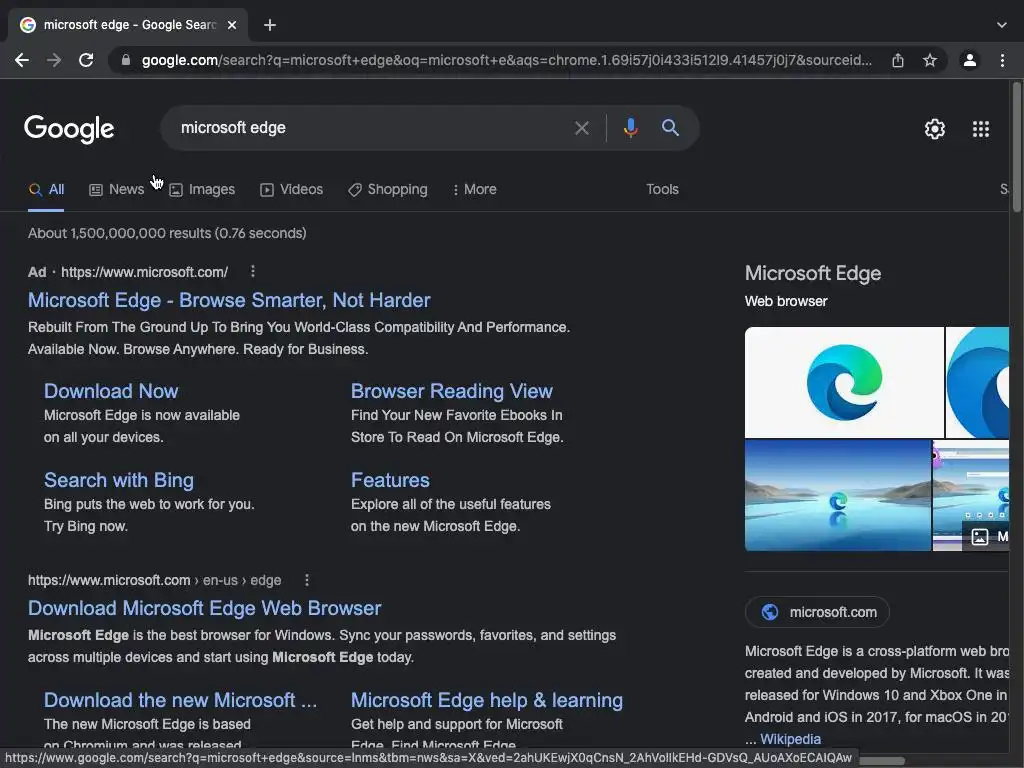Clear the search box with X icon
This screenshot has width=1024, height=768.
pos(582,128)
